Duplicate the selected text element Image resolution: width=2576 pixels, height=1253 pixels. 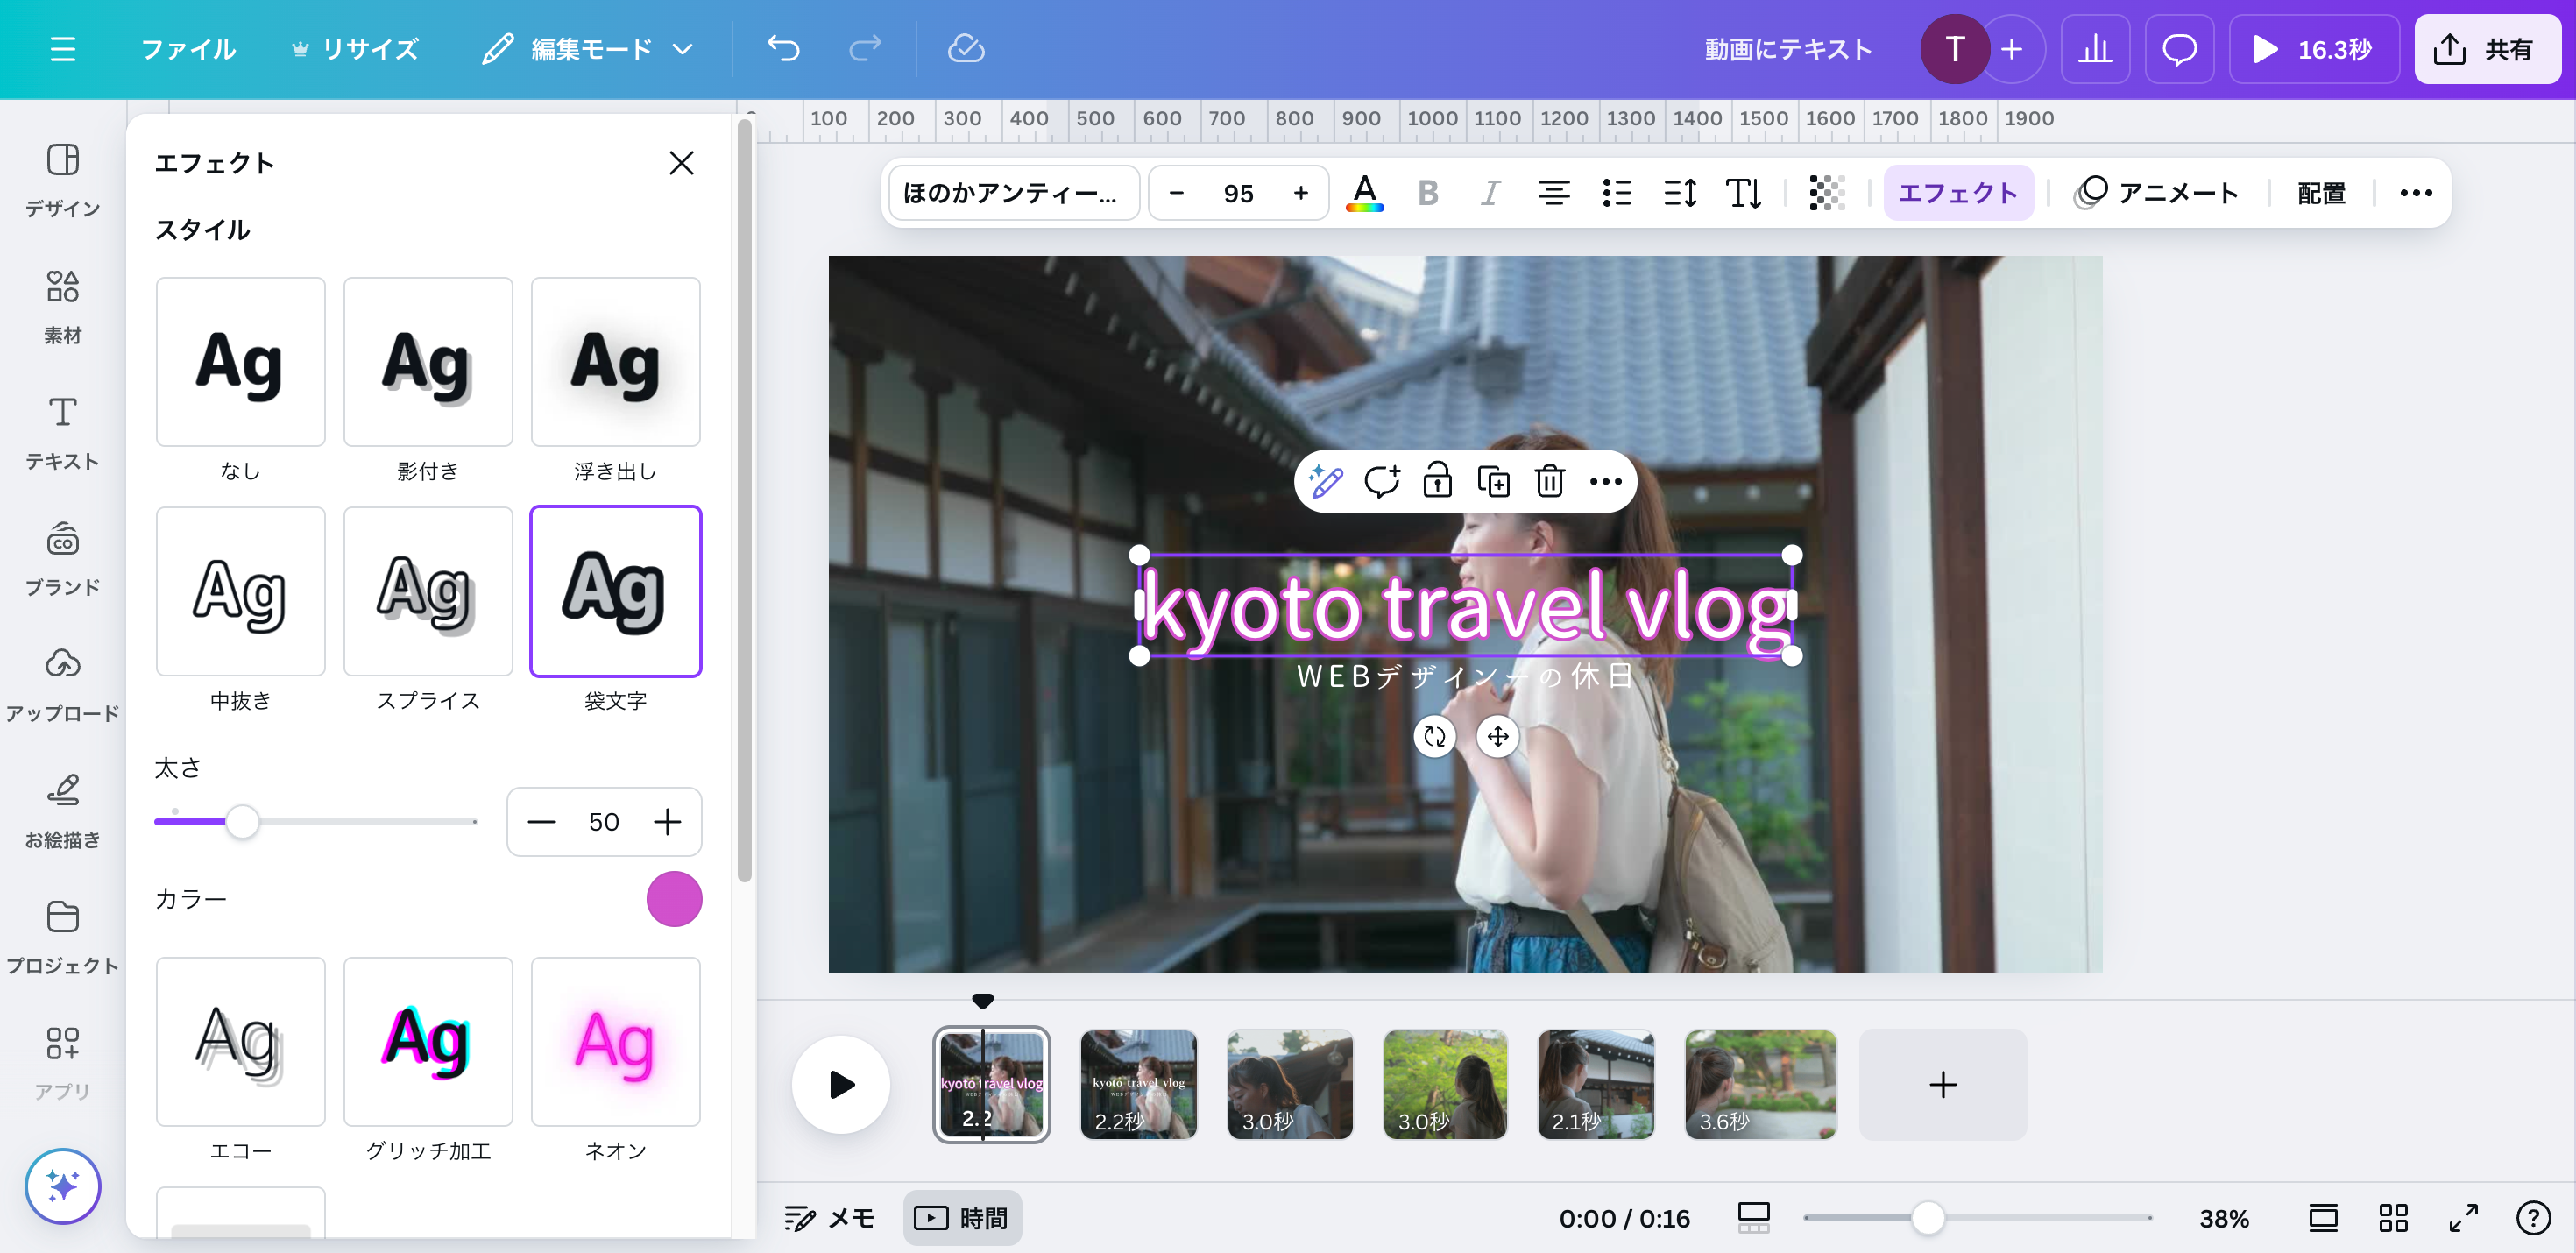point(1494,481)
